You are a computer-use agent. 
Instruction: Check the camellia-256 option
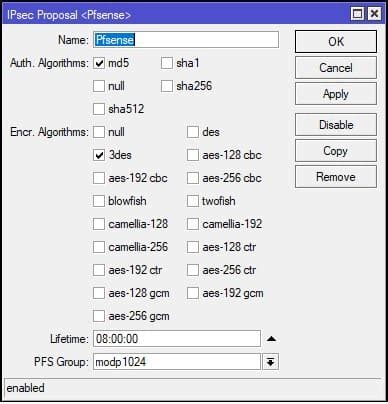pos(99,247)
